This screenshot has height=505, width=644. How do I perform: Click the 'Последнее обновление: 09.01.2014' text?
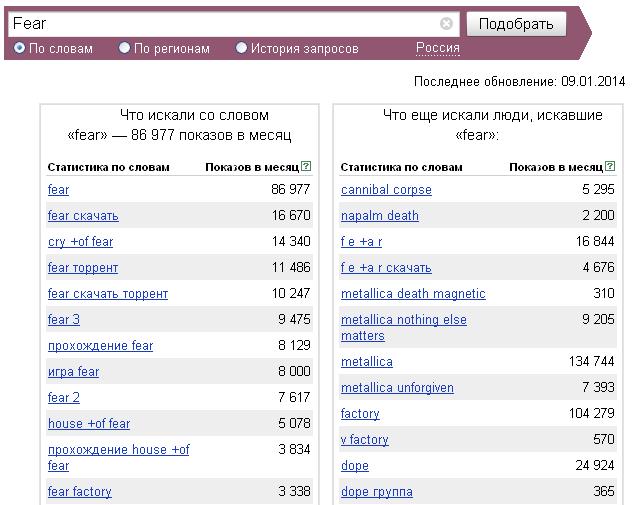pyautogui.click(x=520, y=81)
